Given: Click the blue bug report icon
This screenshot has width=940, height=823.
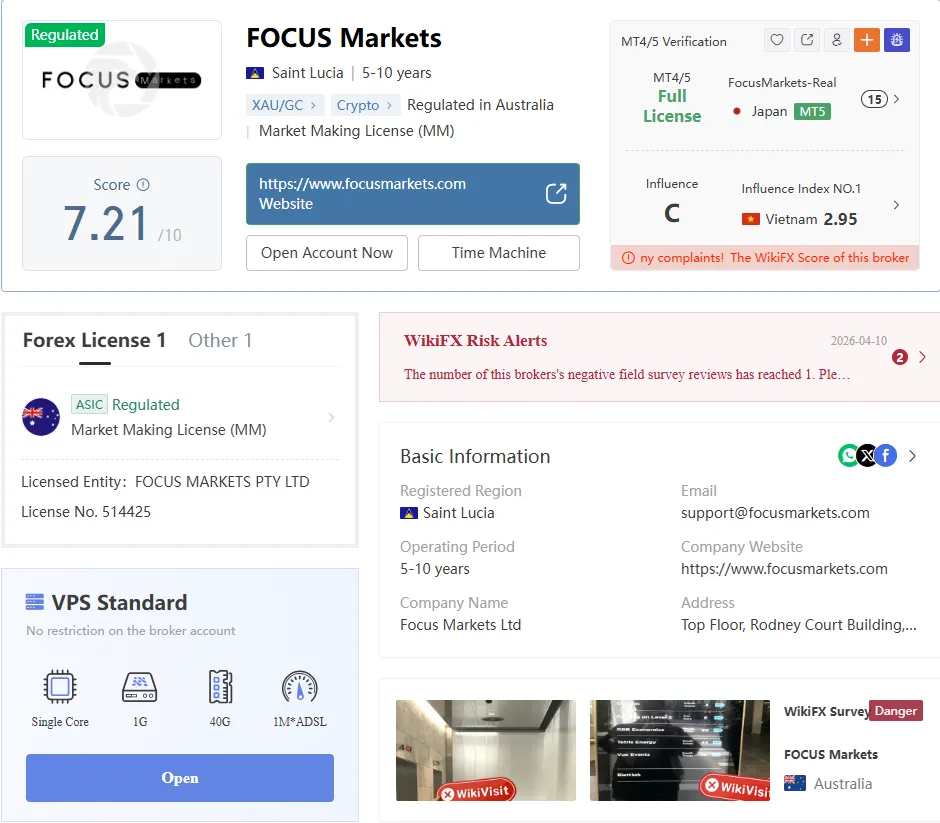Looking at the screenshot, I should [x=896, y=40].
